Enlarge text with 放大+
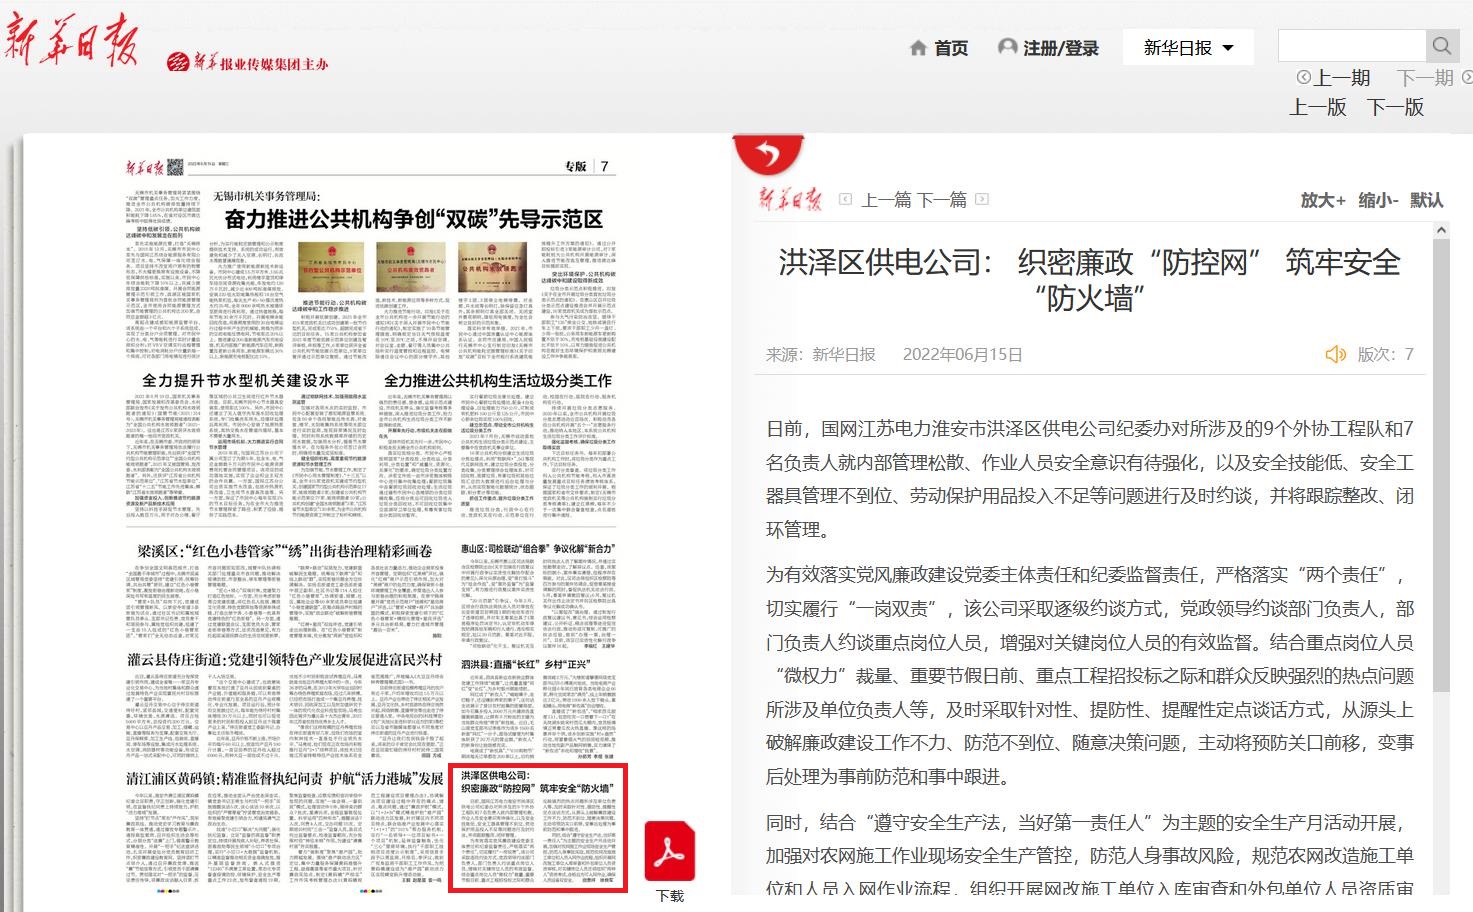Image resolution: width=1473 pixels, height=912 pixels. 1323,200
